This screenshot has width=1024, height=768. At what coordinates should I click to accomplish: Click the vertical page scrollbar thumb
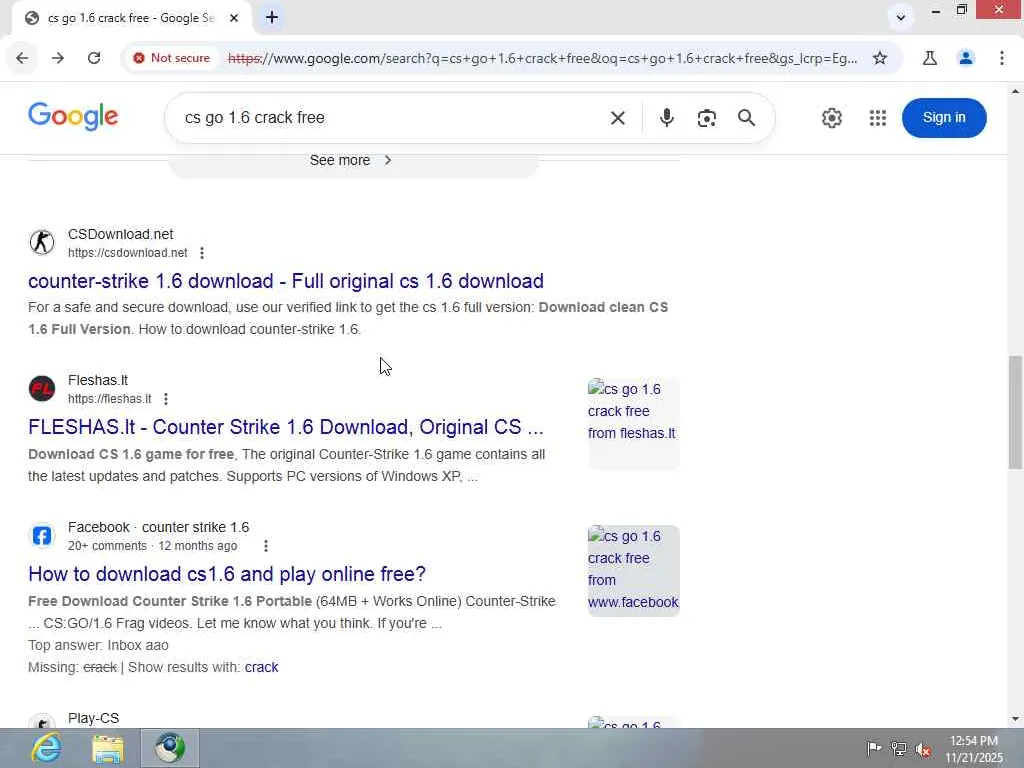[x=1015, y=412]
